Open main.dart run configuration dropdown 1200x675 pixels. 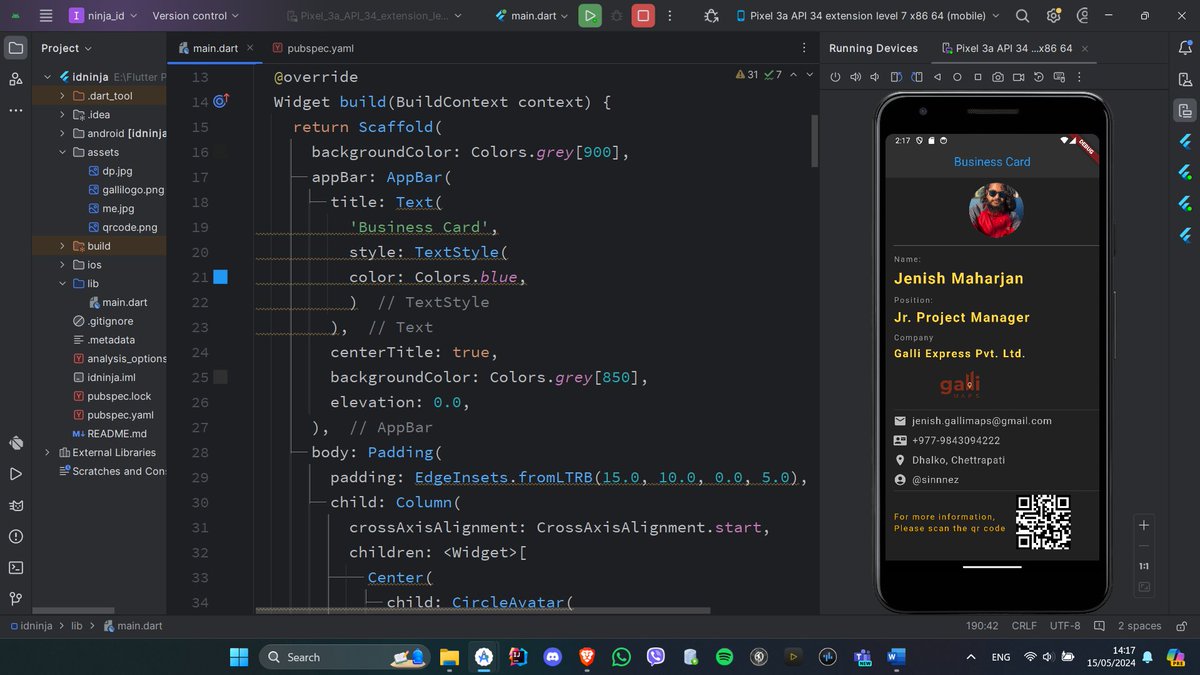click(x=533, y=16)
